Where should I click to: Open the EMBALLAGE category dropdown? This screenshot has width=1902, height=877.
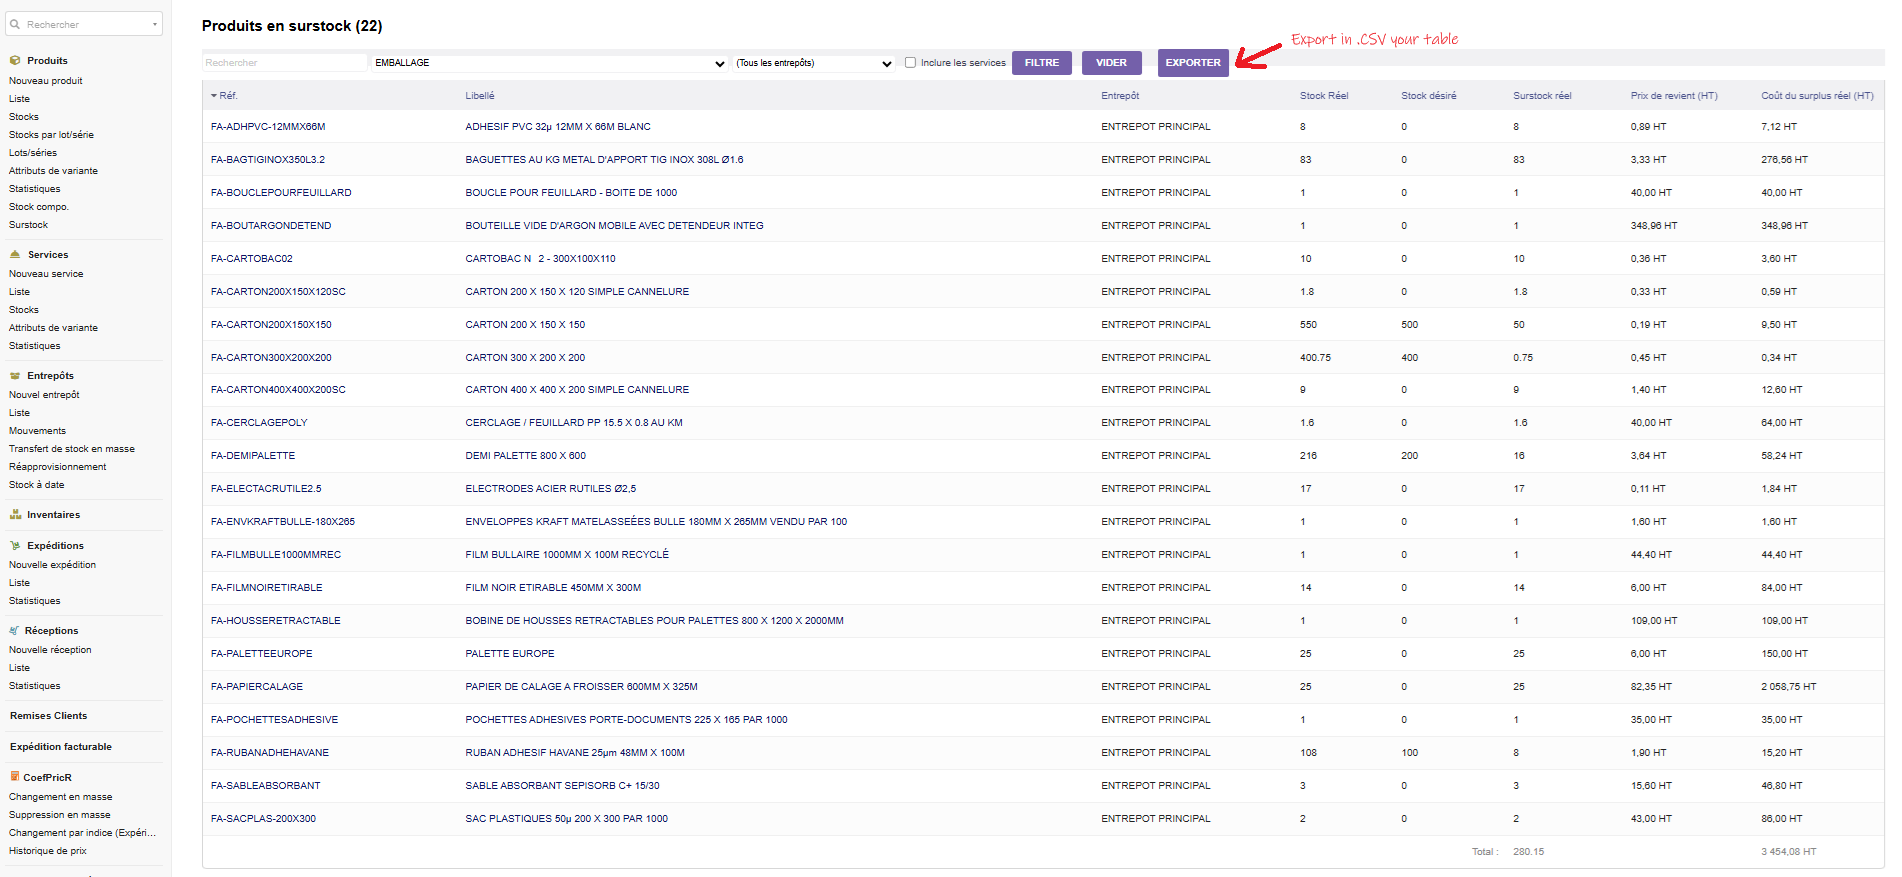tap(550, 63)
